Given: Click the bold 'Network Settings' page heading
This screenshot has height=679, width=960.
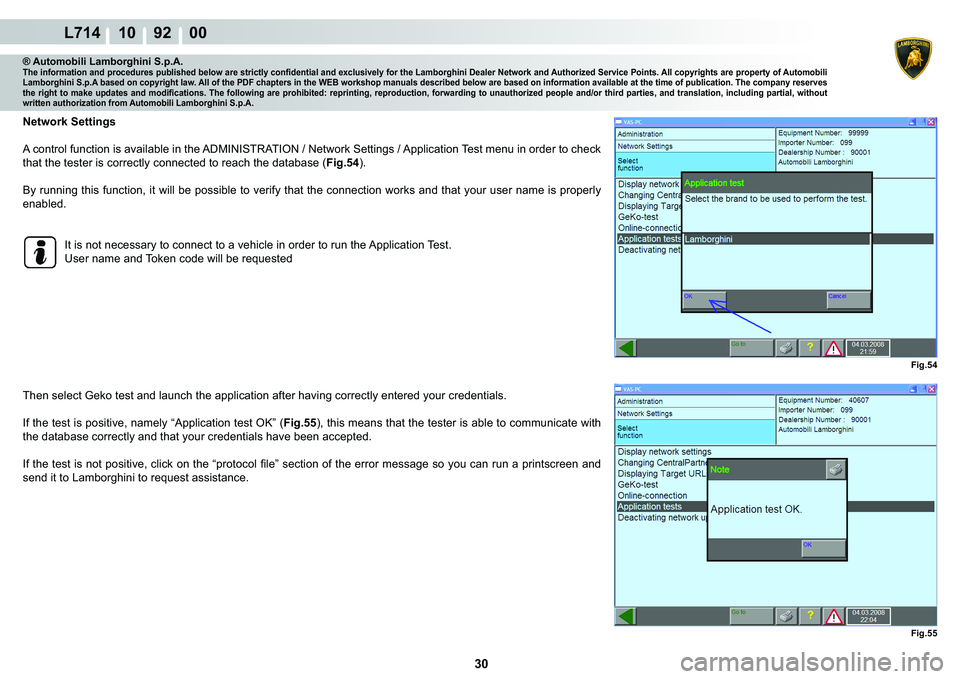Looking at the screenshot, I should 69,122.
